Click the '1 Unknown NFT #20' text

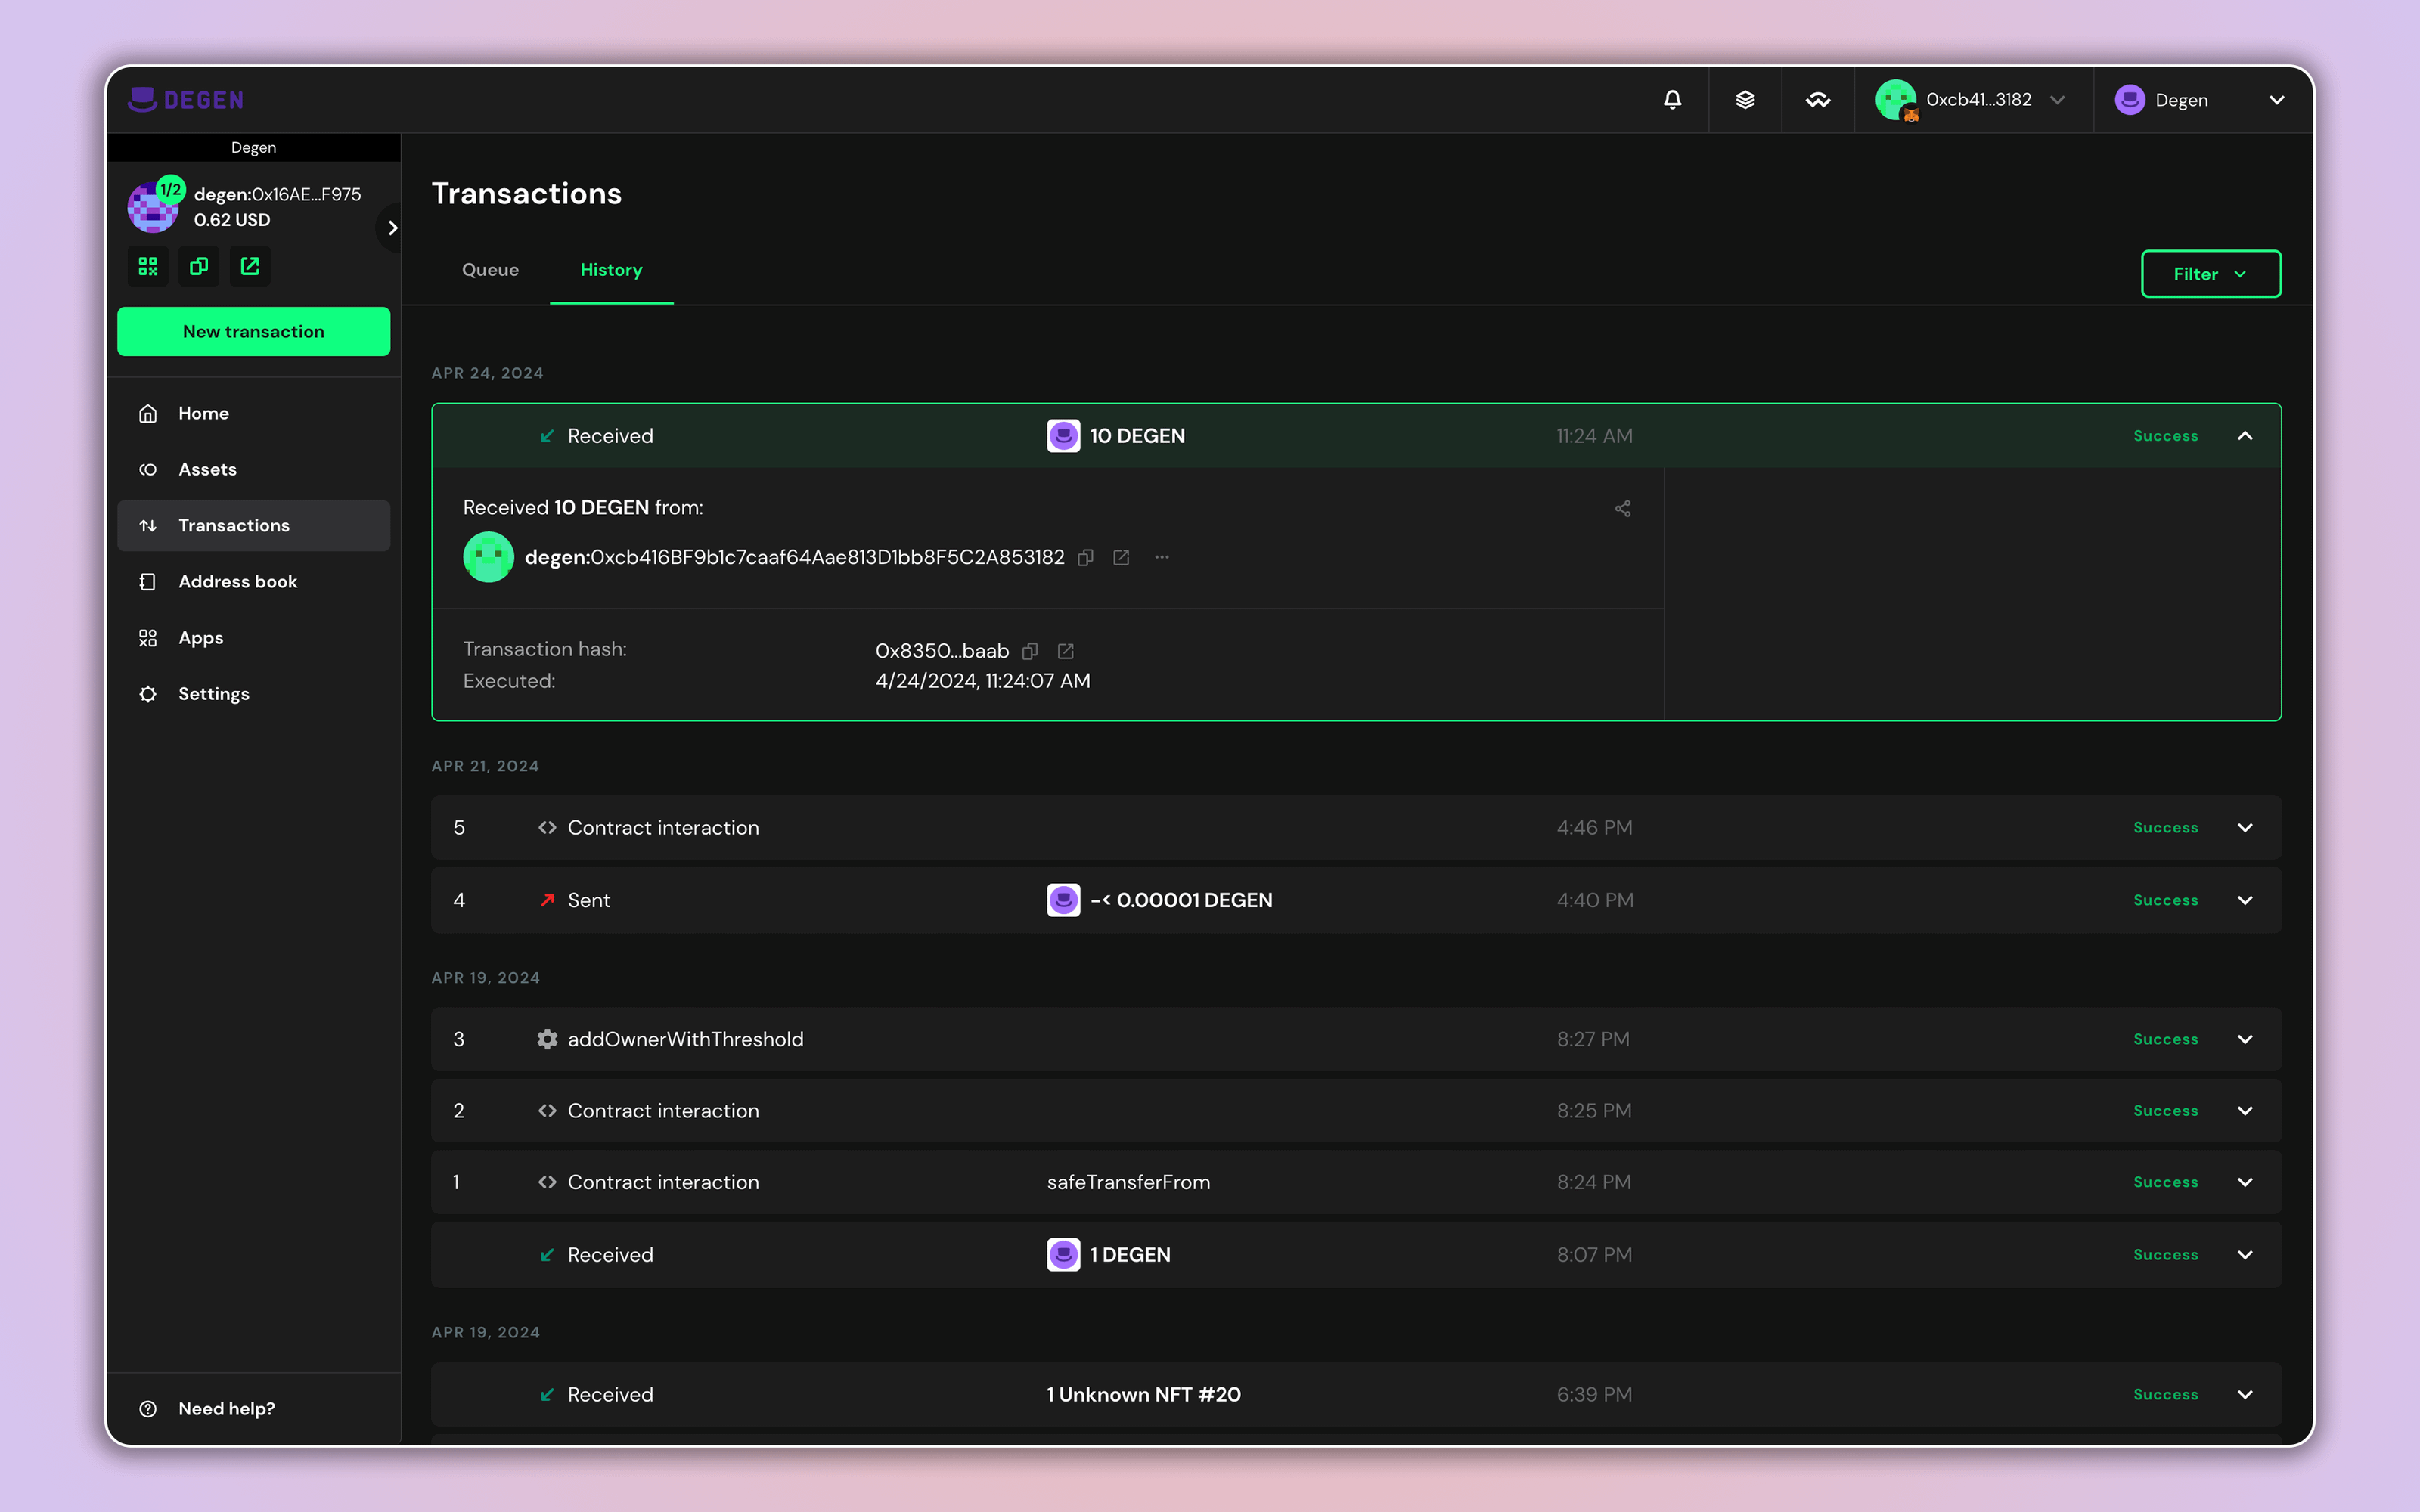pyautogui.click(x=1143, y=1394)
